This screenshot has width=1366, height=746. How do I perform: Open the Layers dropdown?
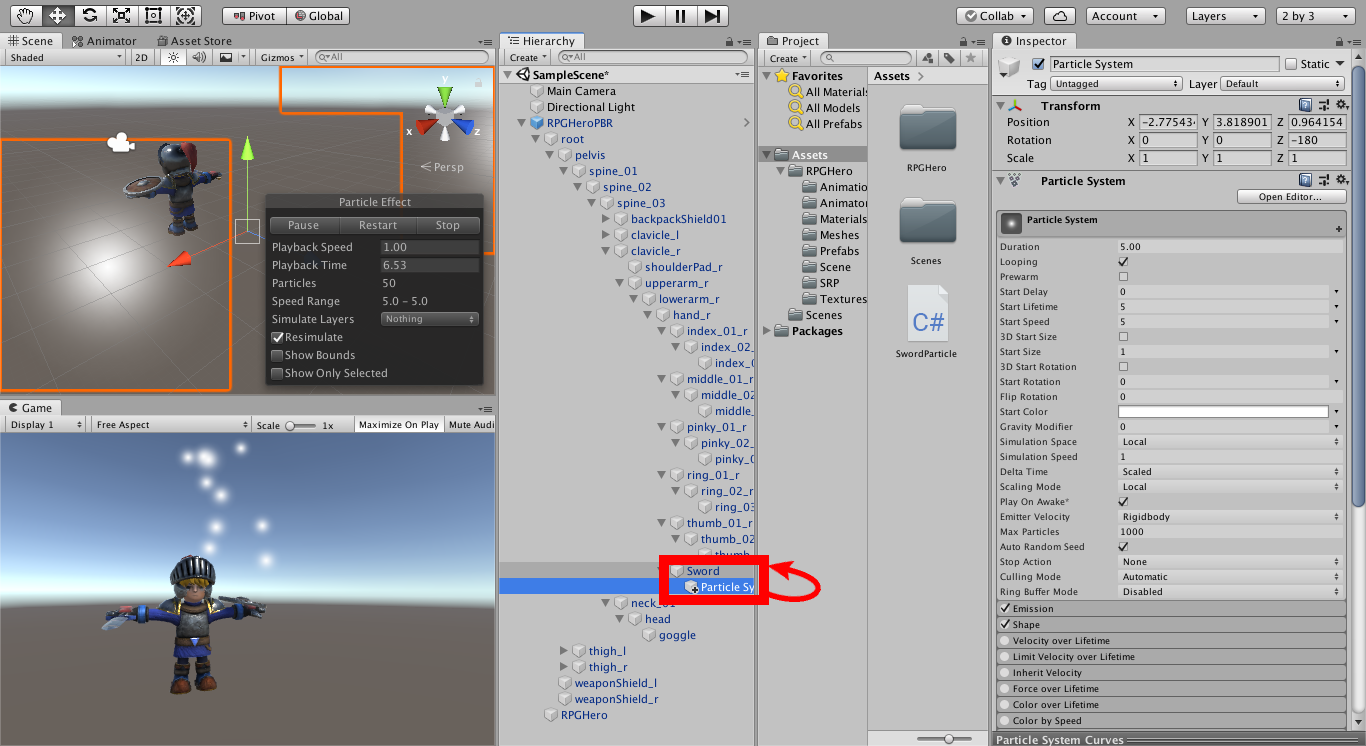click(x=1226, y=16)
